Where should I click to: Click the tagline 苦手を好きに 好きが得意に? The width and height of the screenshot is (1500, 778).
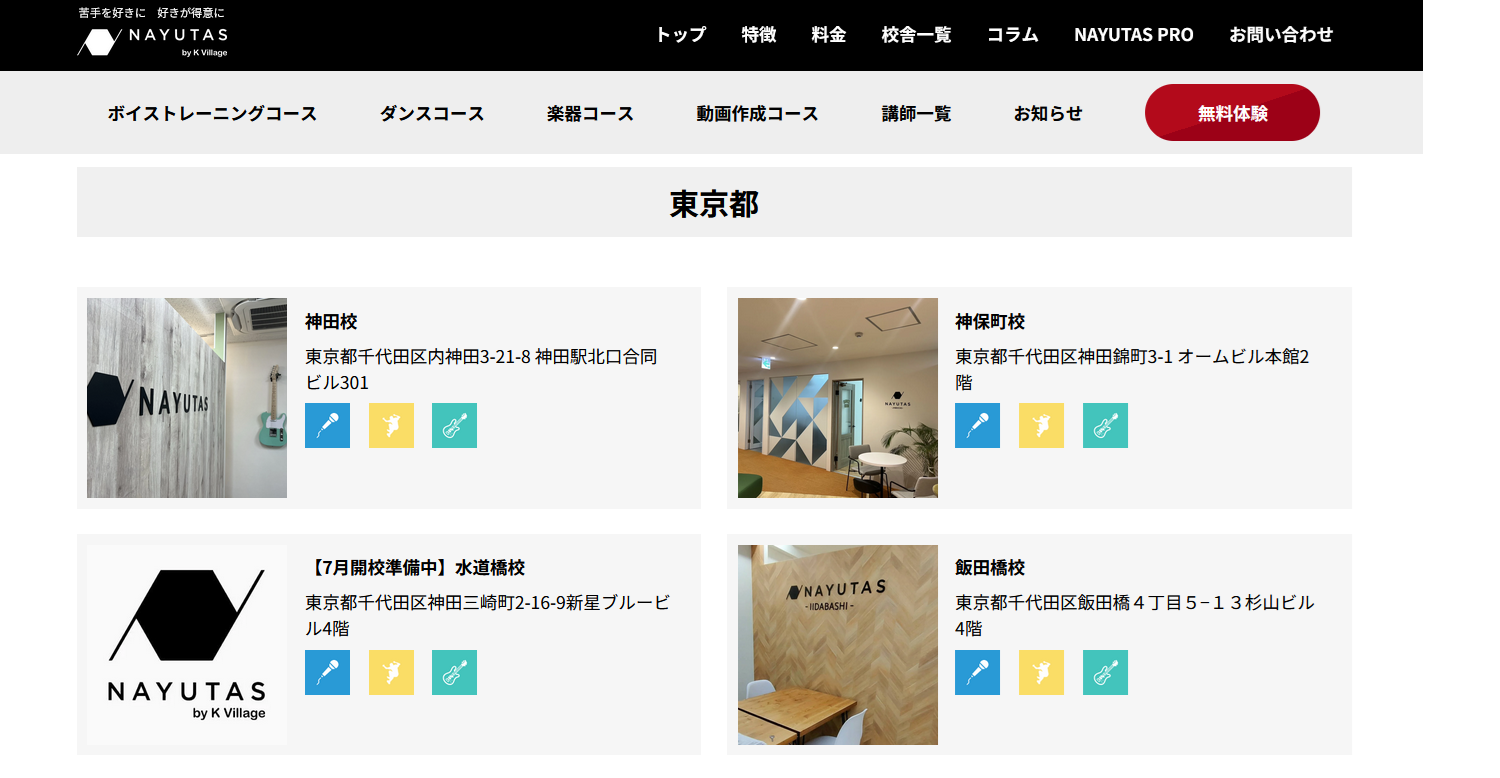152,13
